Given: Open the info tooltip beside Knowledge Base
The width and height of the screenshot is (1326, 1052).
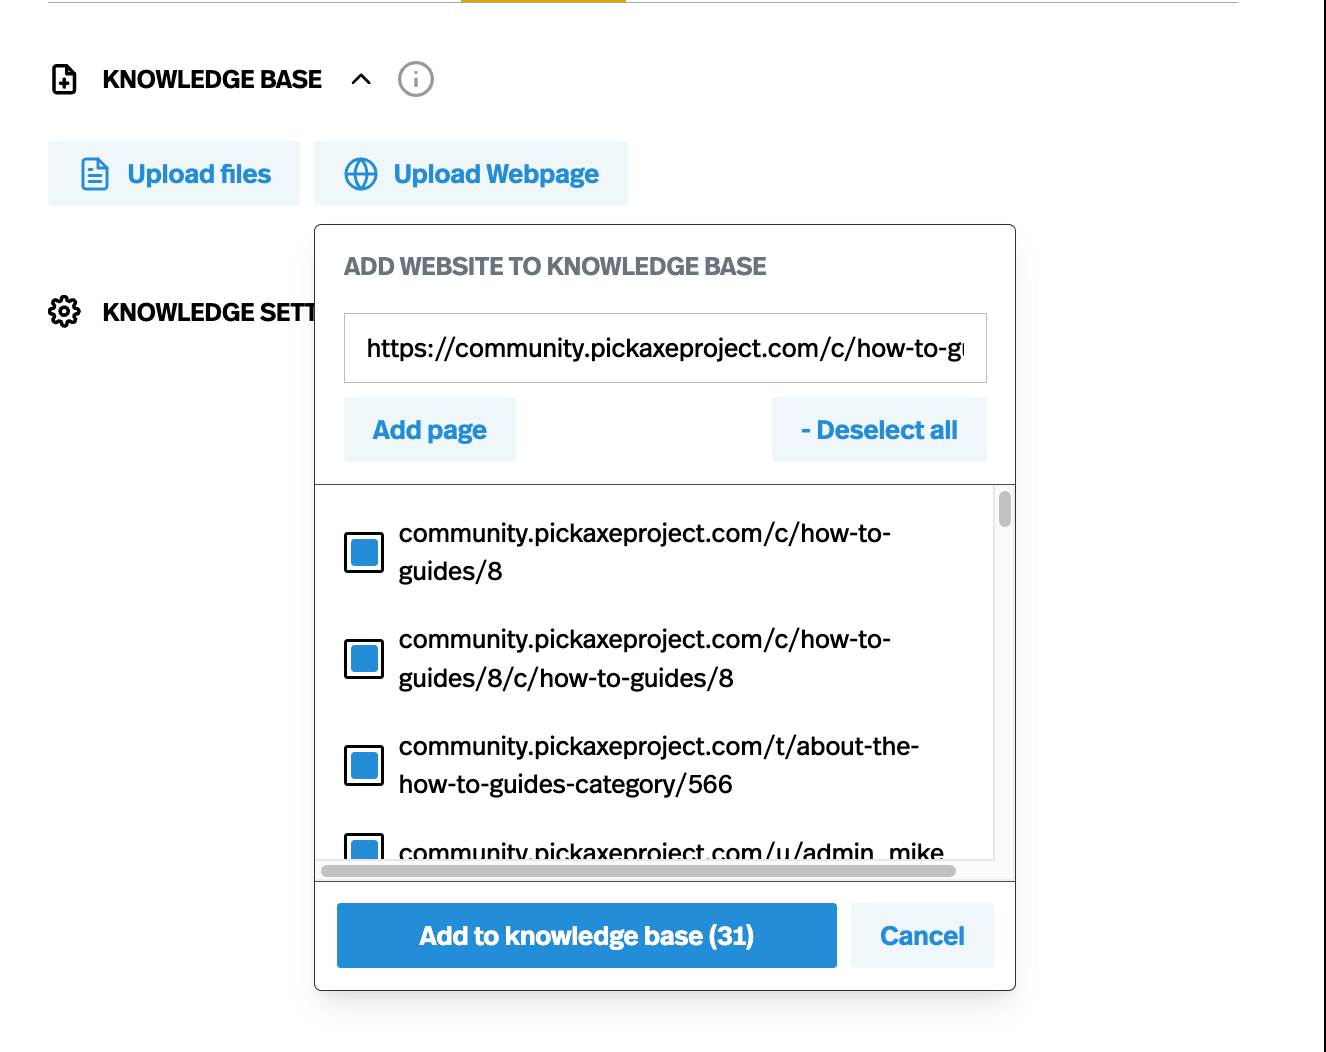Looking at the screenshot, I should click(415, 79).
